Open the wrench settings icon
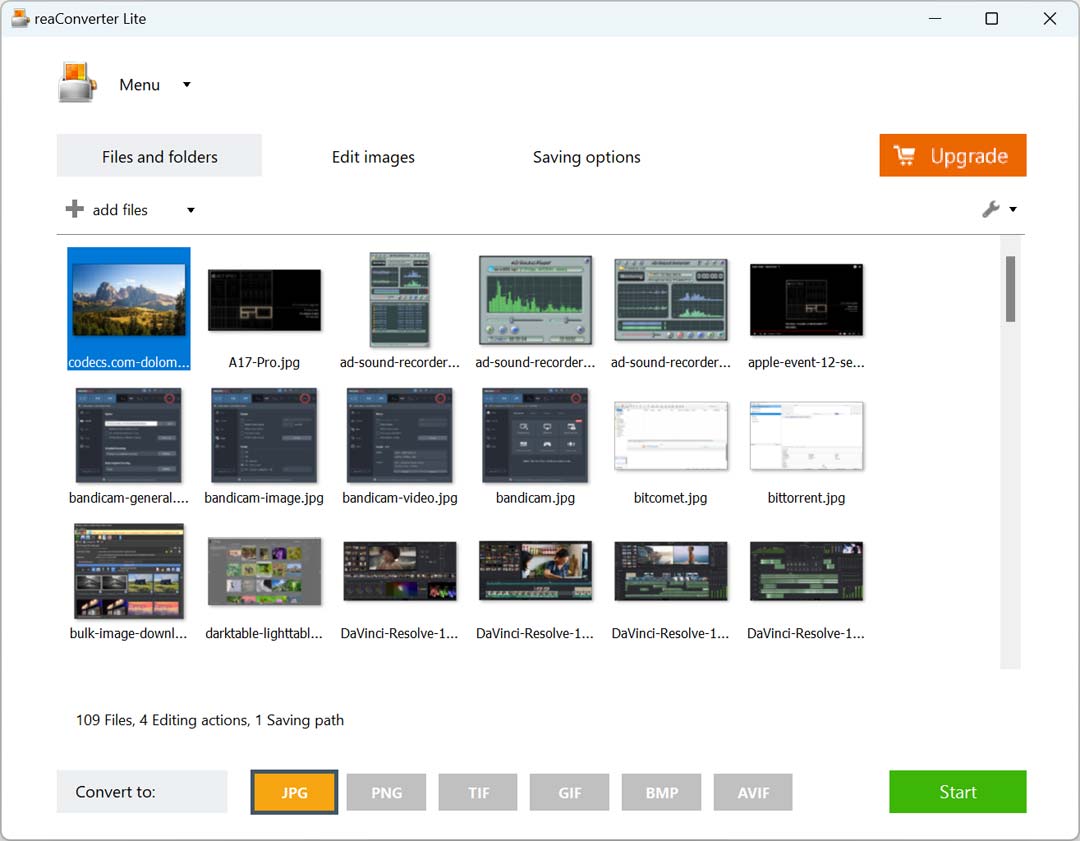1080x841 pixels. tap(990, 209)
